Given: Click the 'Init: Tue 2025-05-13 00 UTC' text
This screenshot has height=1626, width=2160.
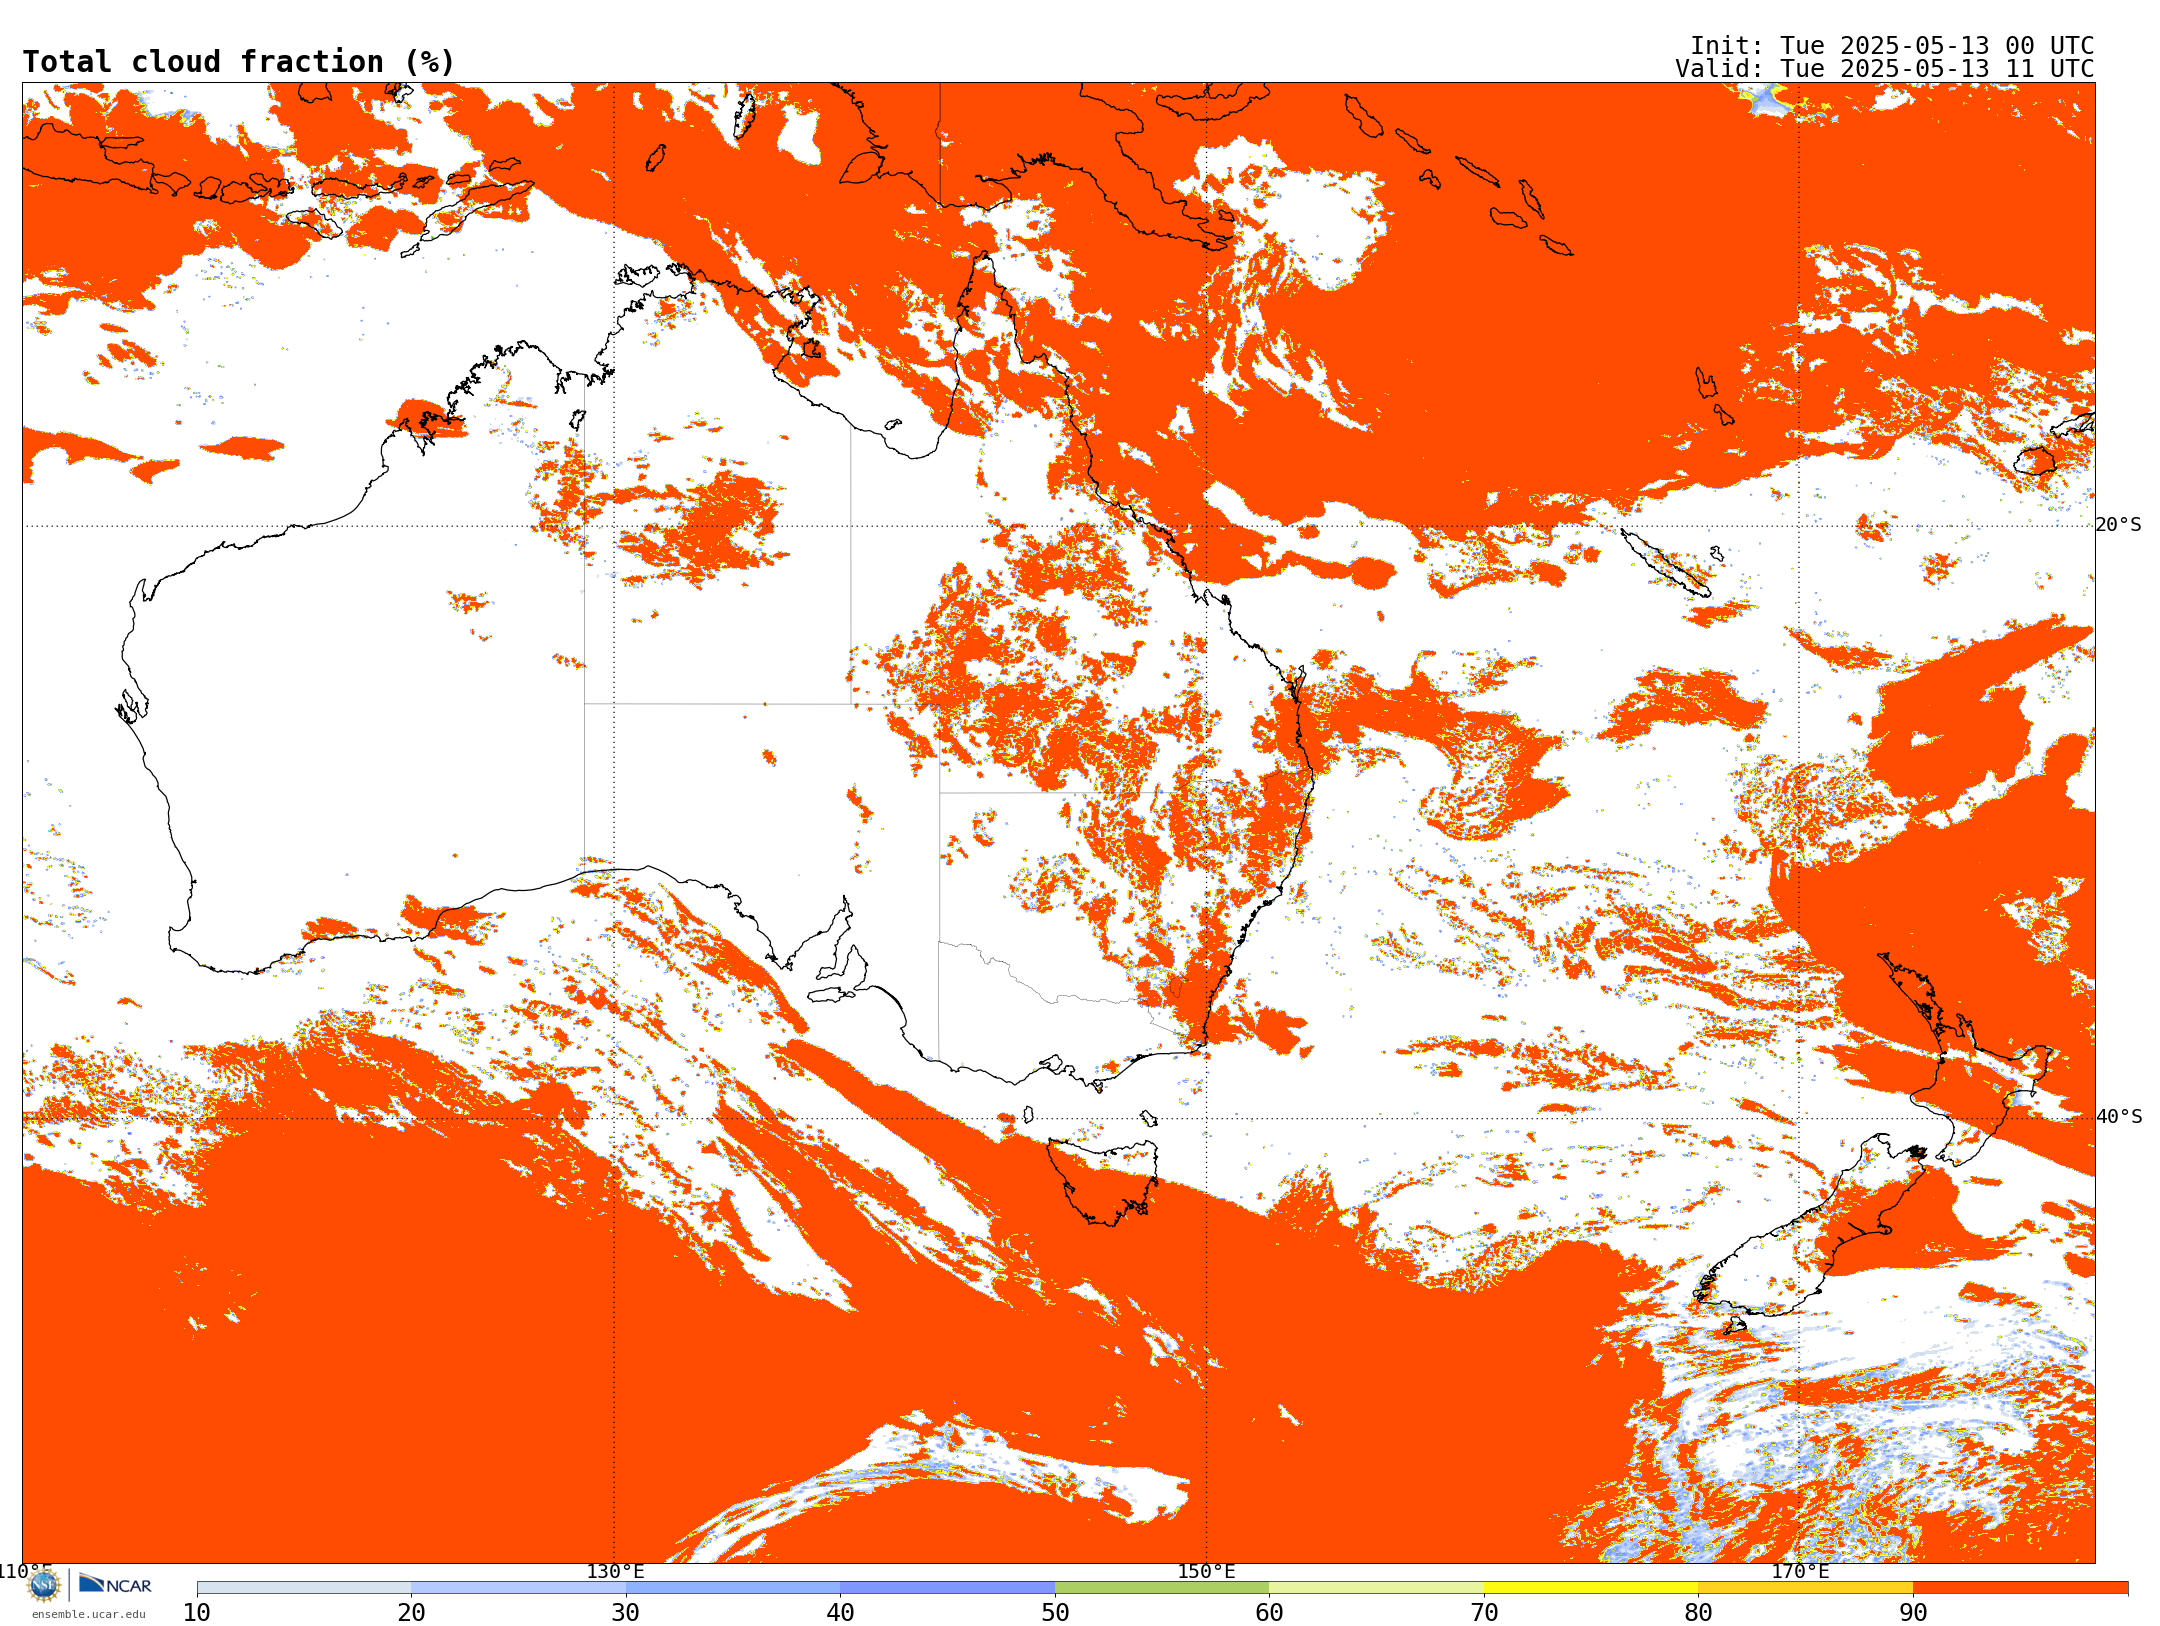Looking at the screenshot, I should 1892,46.
